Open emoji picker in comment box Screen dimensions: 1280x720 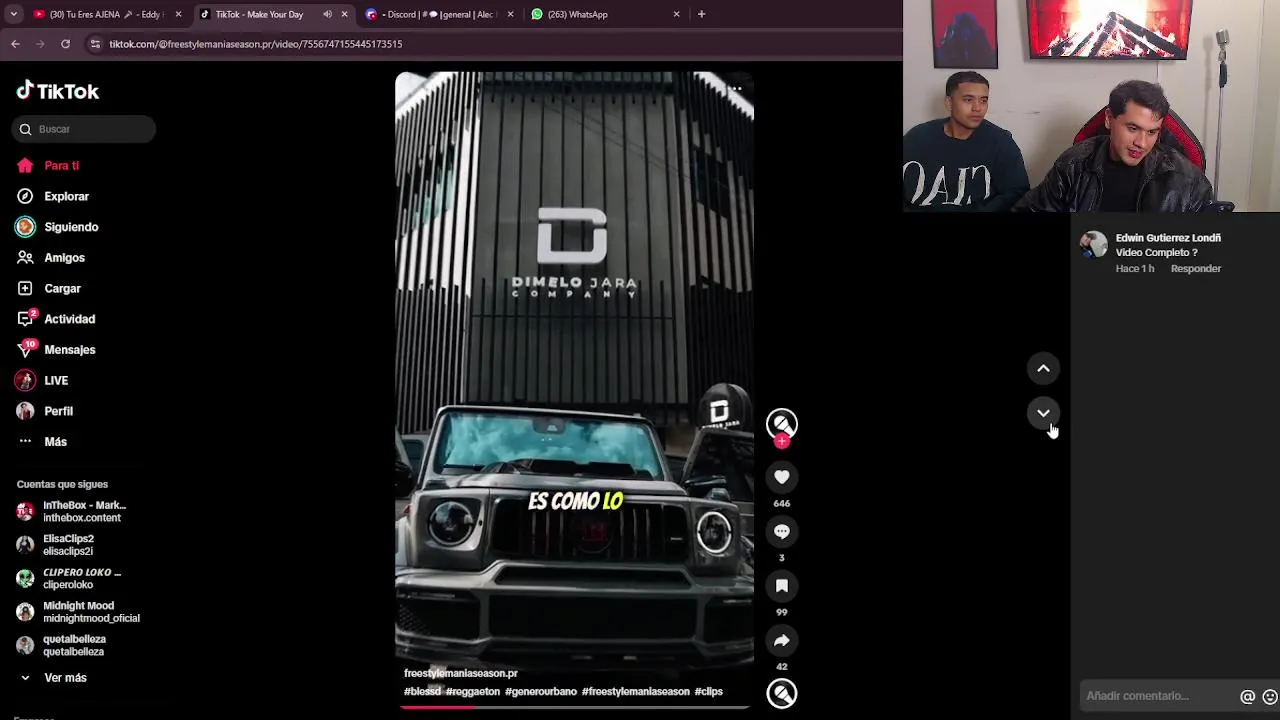1270,697
